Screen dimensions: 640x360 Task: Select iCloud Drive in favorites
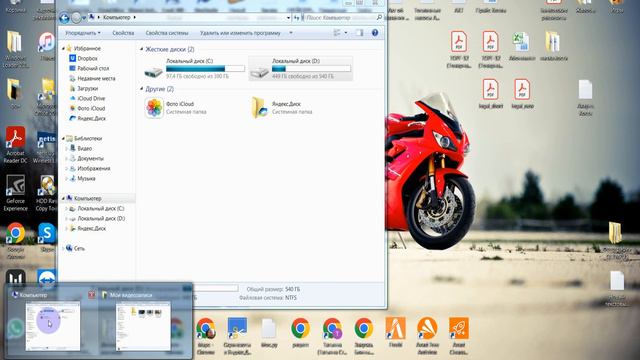click(x=87, y=98)
